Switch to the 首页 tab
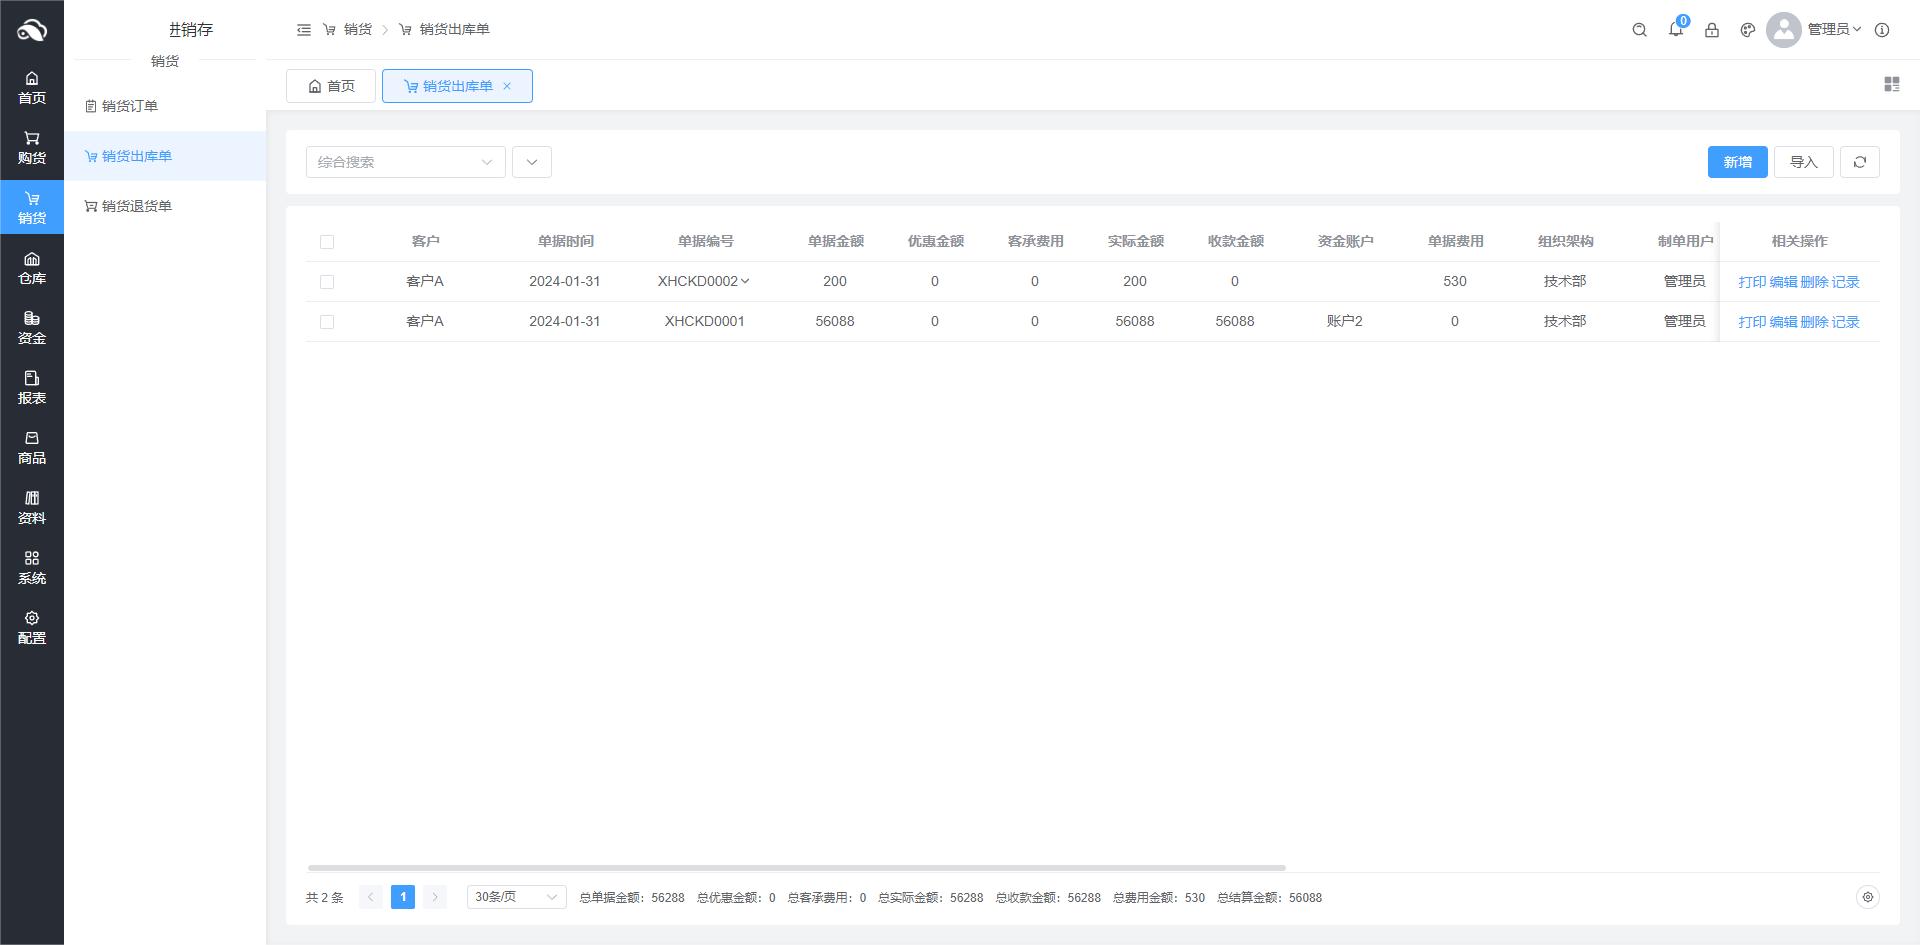Image resolution: width=1920 pixels, height=945 pixels. 331,86
